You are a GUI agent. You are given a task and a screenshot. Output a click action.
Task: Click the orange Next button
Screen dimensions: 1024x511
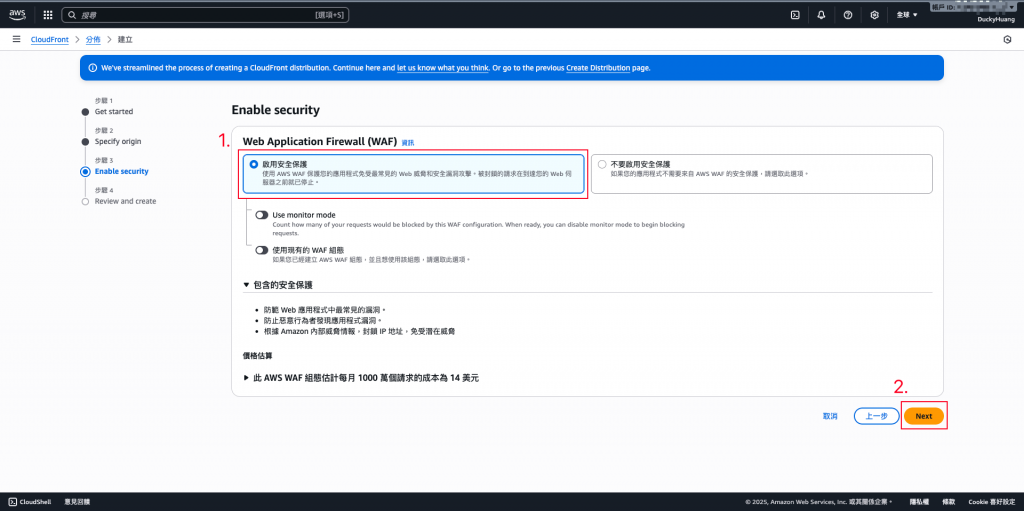924,416
